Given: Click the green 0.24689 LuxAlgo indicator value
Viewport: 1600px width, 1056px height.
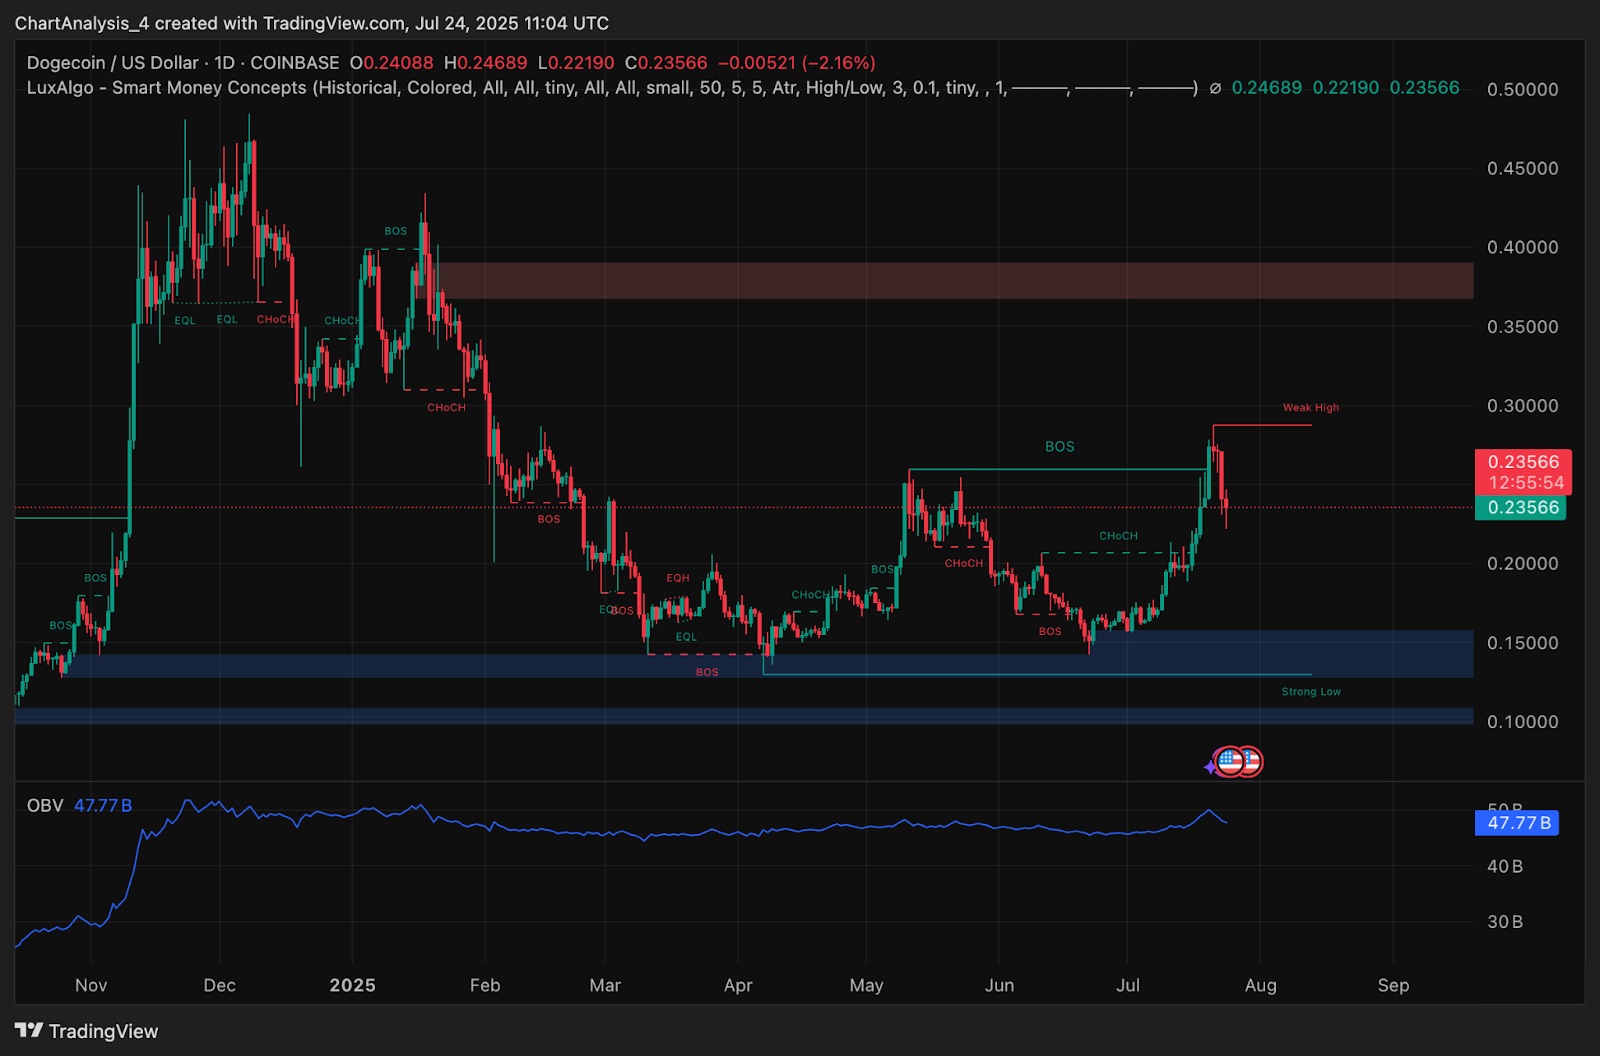Looking at the screenshot, I should click(x=1267, y=88).
